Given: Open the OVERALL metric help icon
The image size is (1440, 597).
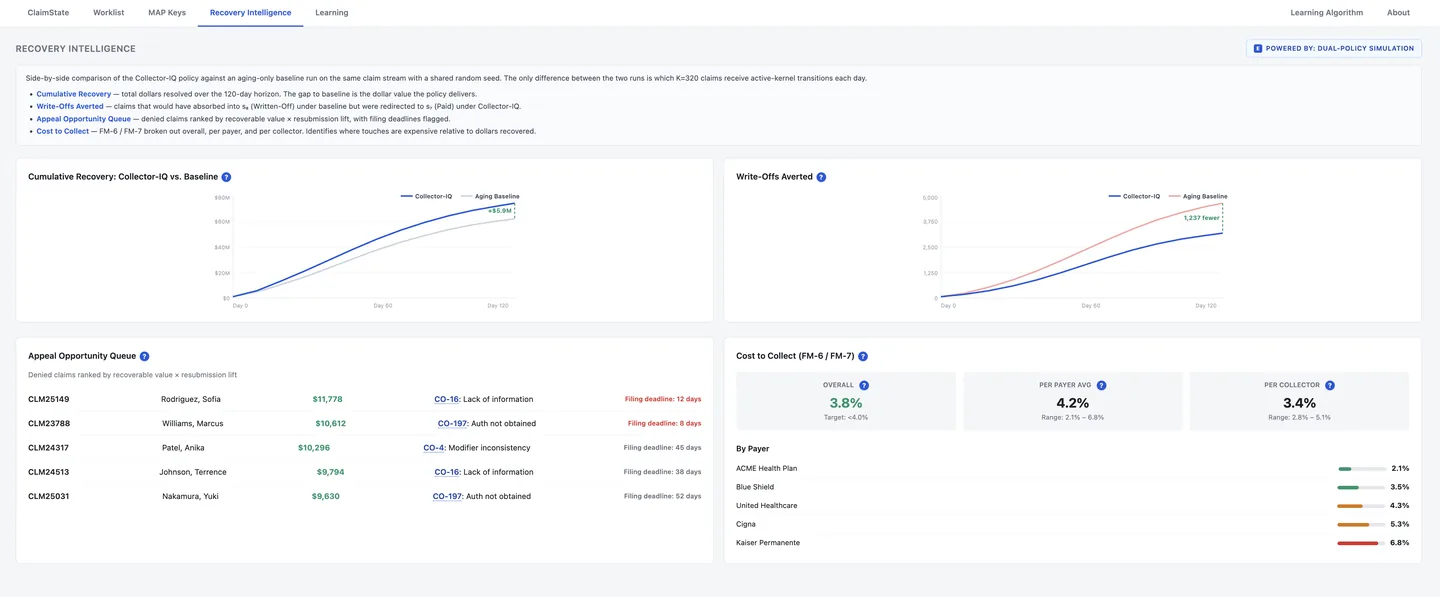Looking at the screenshot, I should (x=864, y=385).
